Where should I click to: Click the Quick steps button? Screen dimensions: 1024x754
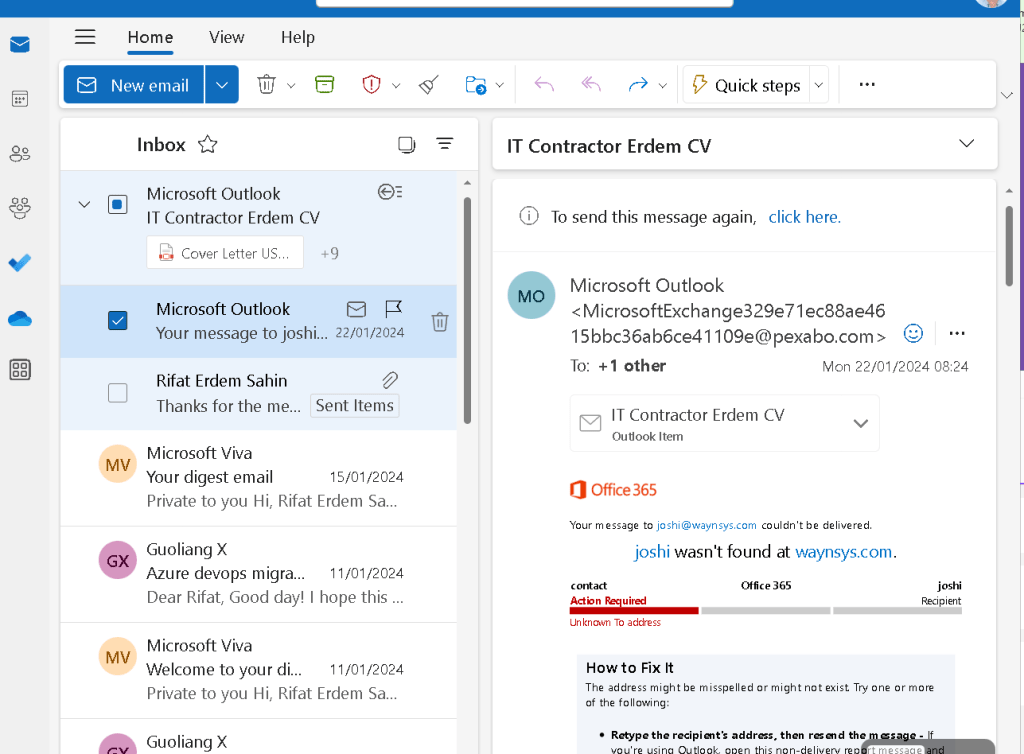click(746, 85)
